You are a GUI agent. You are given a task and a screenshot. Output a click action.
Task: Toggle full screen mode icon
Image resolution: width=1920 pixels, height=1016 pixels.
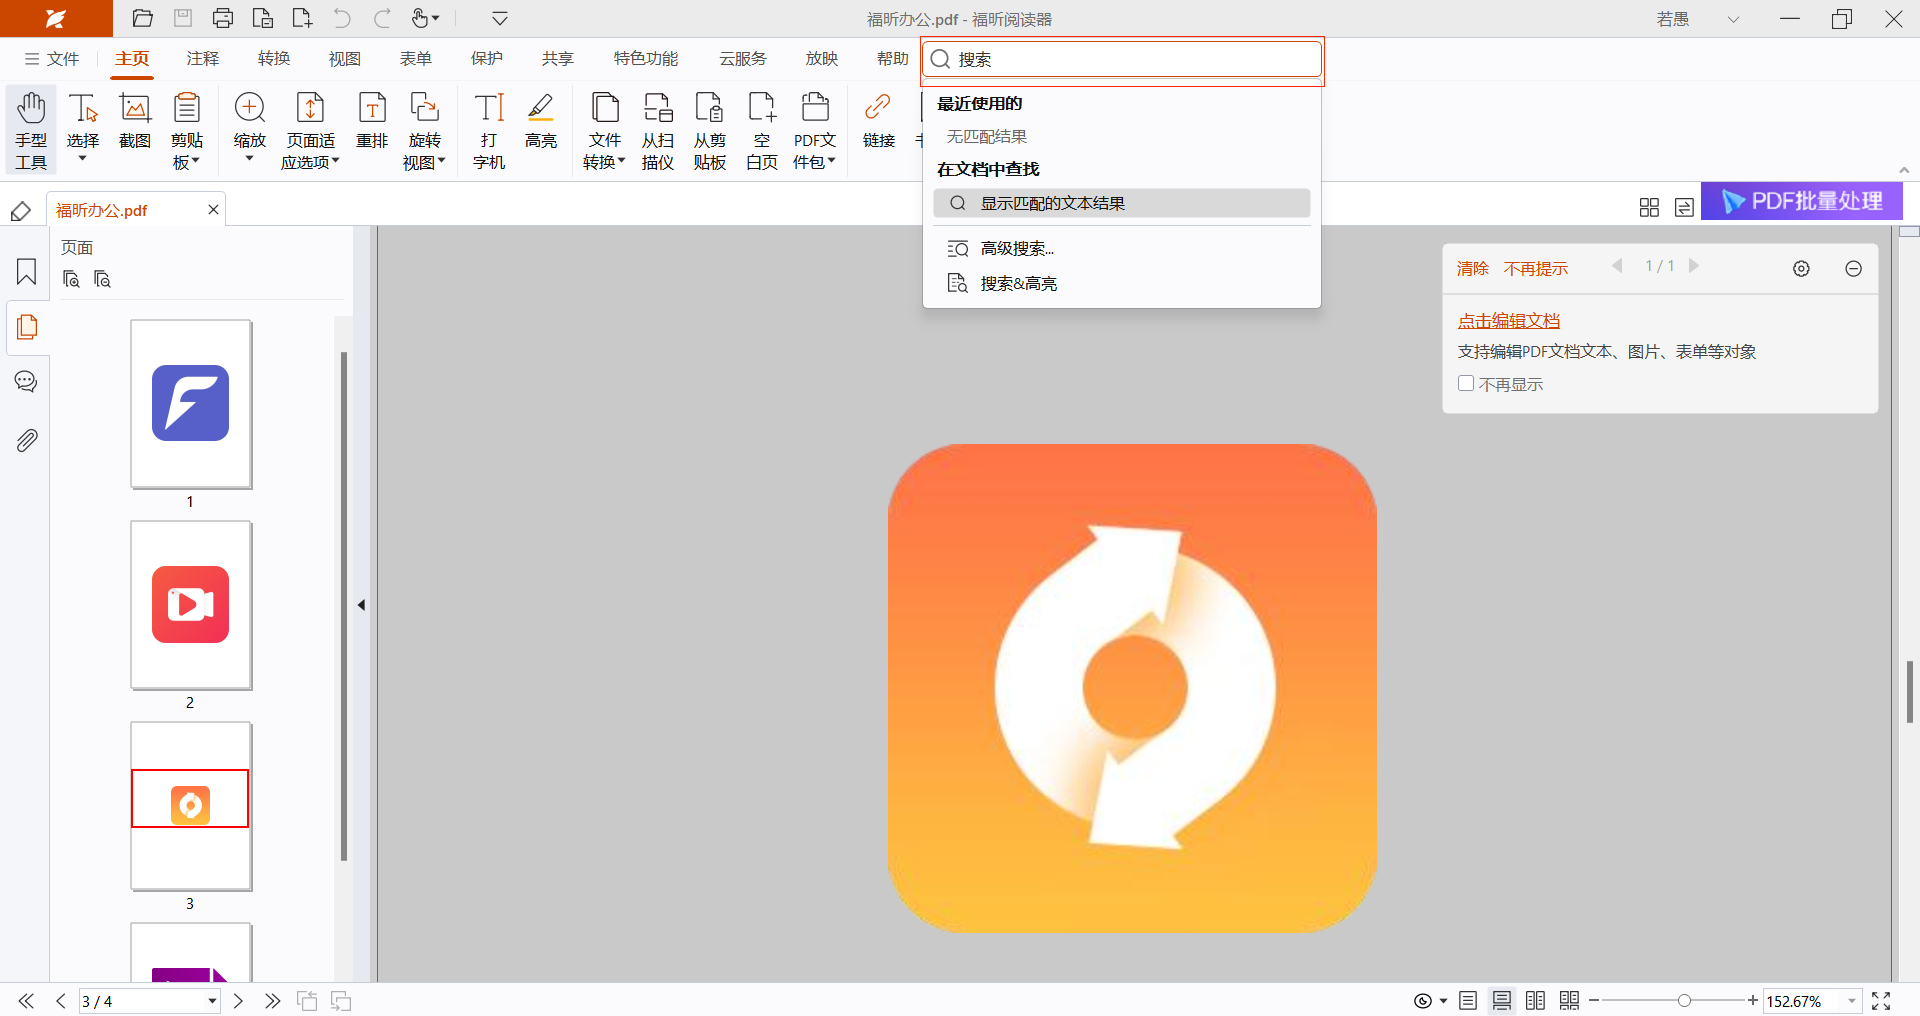[1881, 1001]
